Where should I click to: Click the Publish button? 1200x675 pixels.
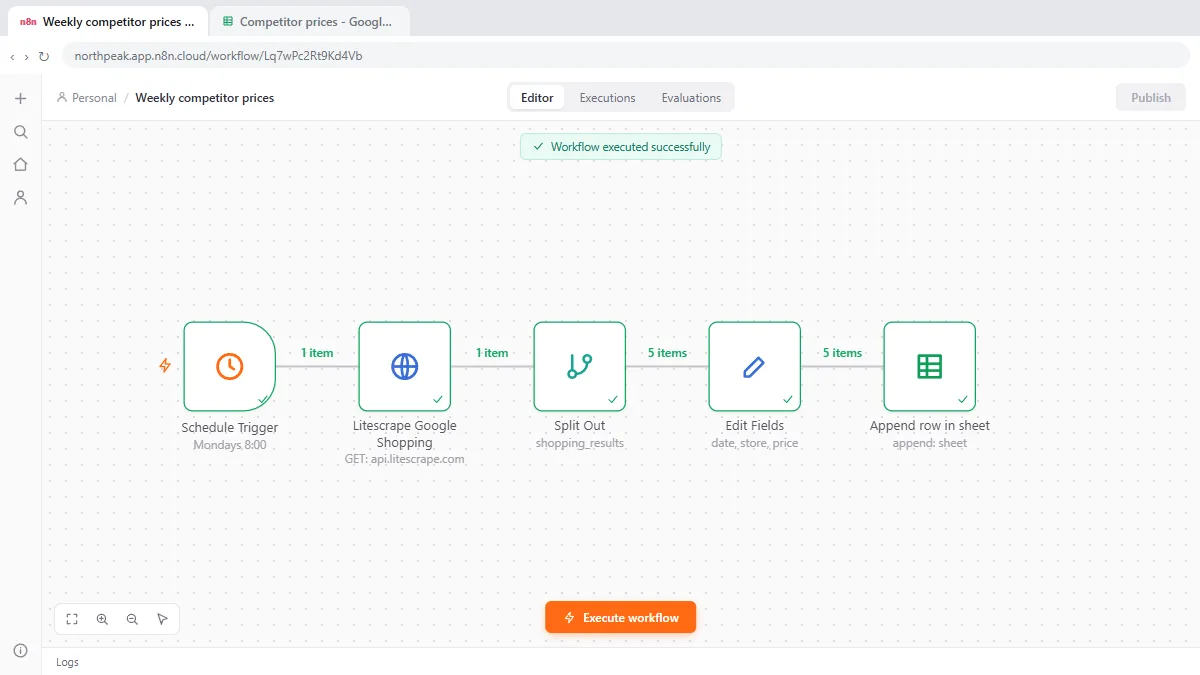click(x=1151, y=98)
